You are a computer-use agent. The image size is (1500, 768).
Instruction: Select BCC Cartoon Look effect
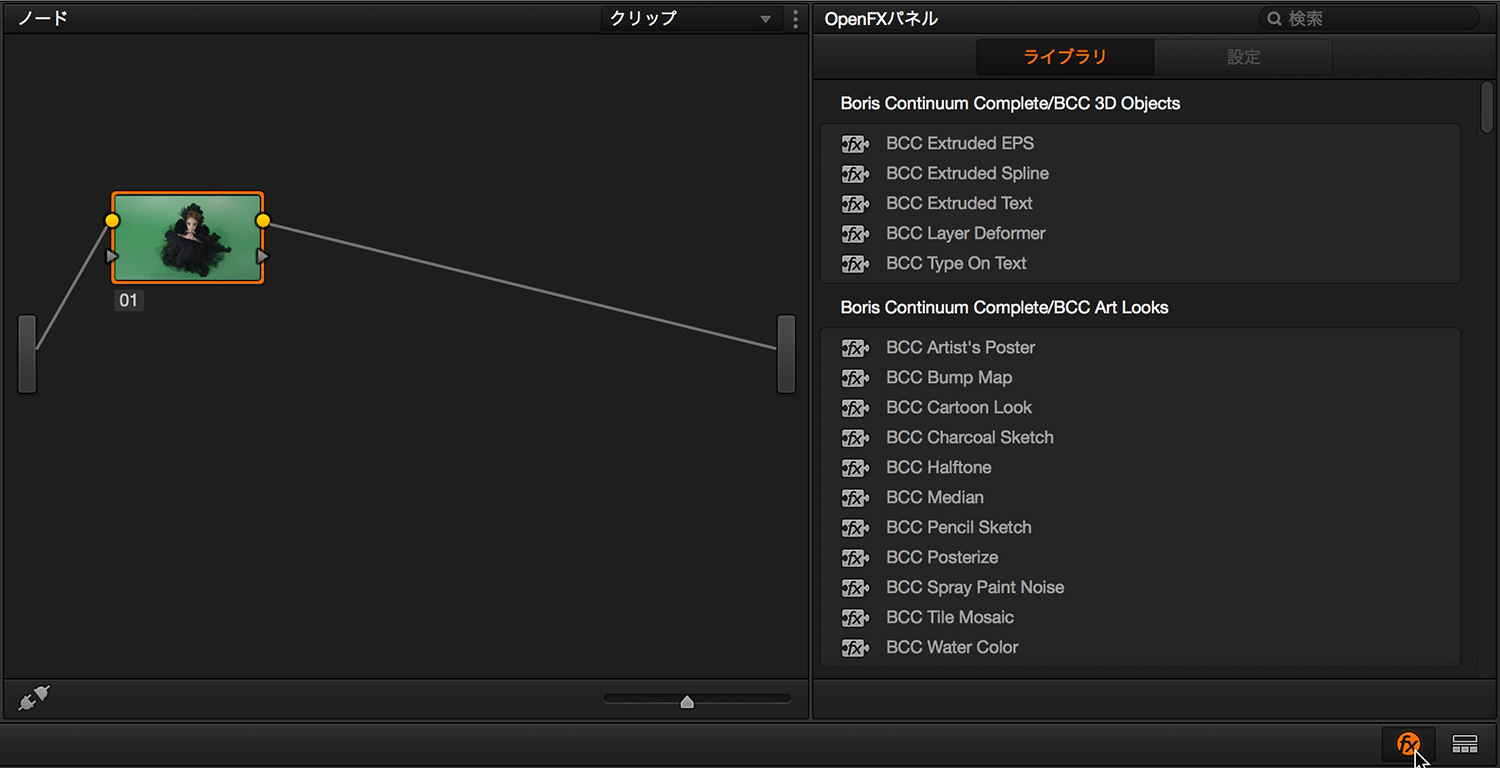coord(958,407)
